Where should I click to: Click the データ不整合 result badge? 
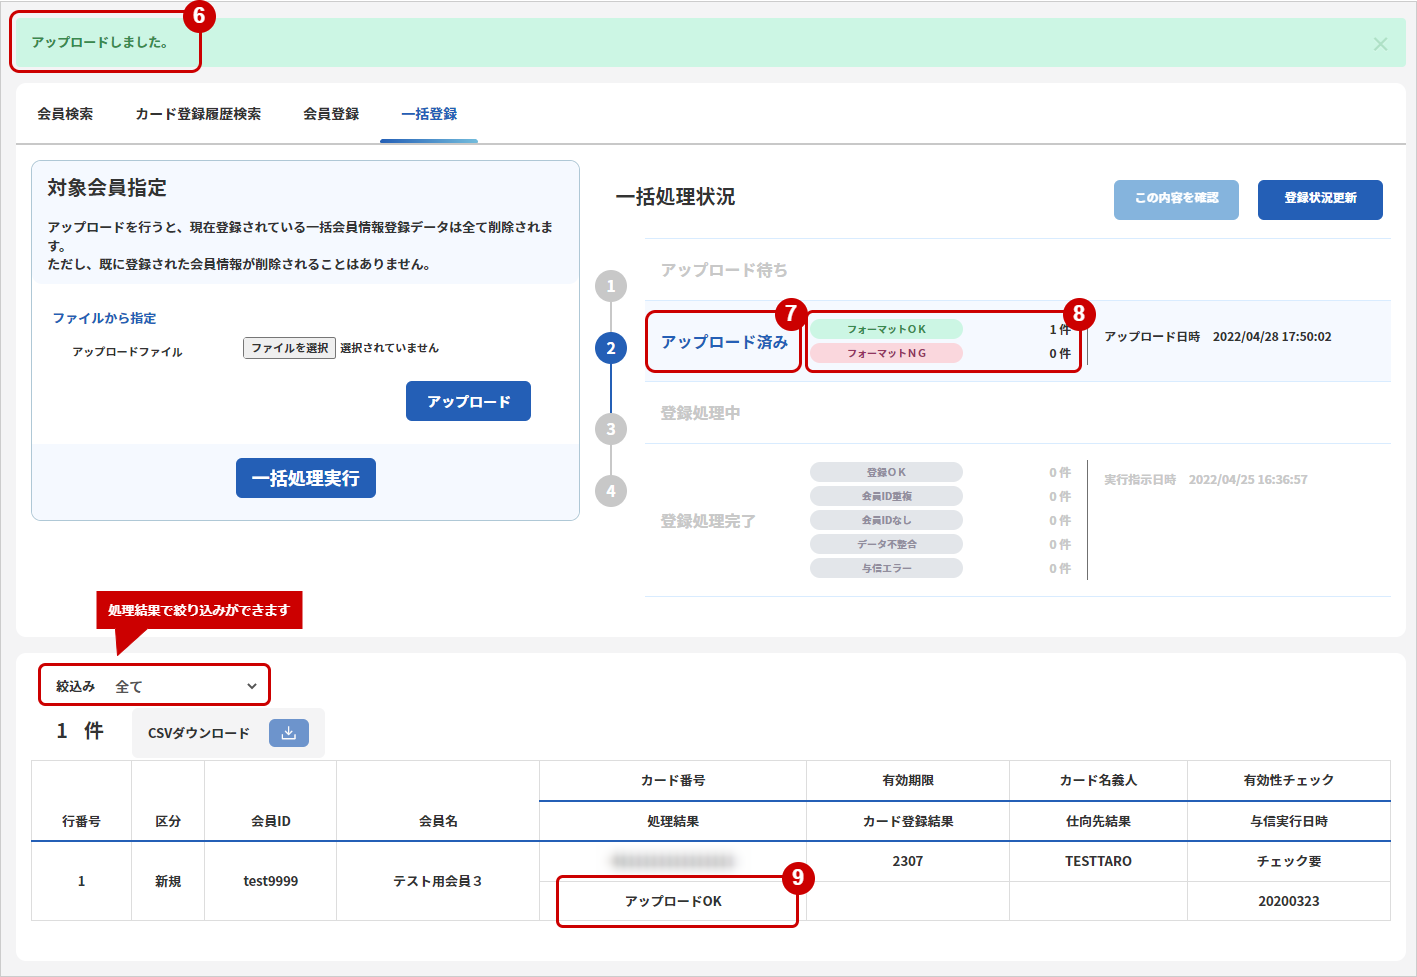pos(886,544)
